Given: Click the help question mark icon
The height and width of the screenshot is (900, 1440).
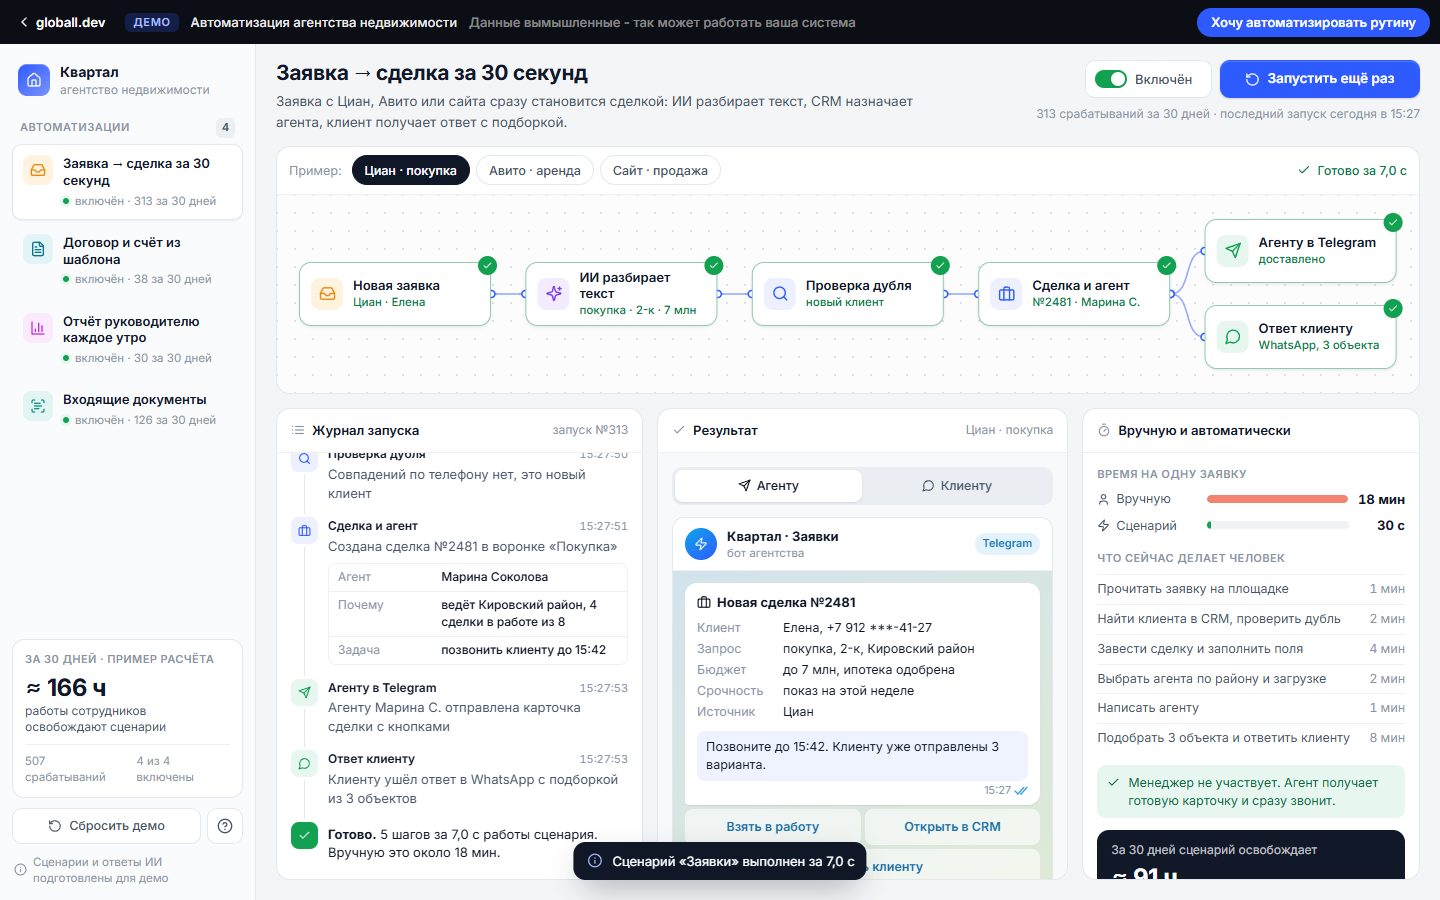Looking at the screenshot, I should click(225, 826).
